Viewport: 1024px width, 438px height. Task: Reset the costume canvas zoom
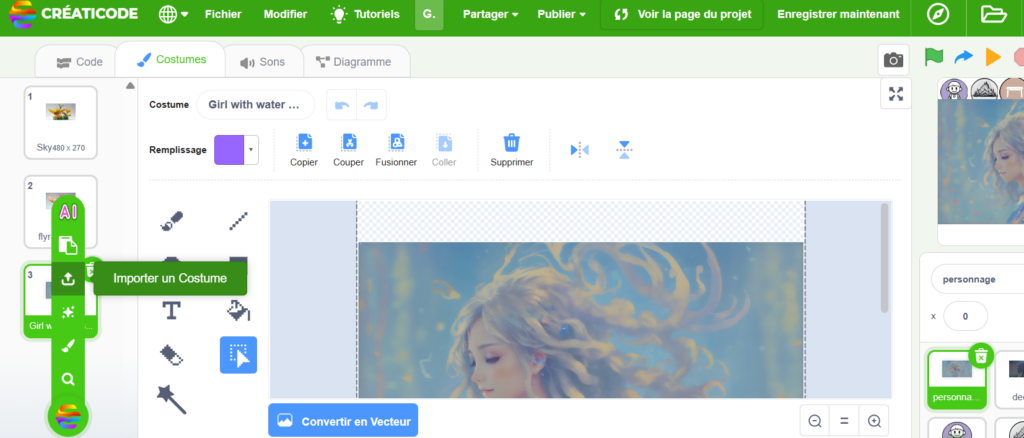point(844,421)
